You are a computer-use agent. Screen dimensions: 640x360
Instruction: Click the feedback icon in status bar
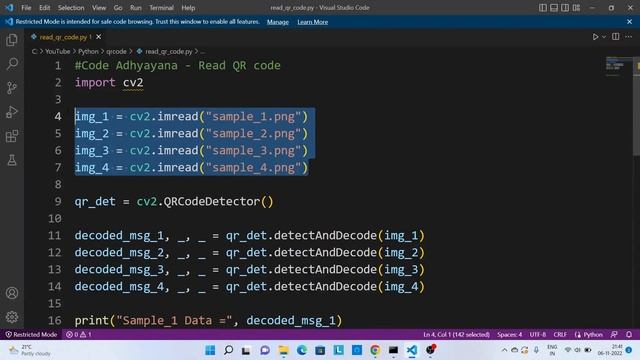pyautogui.click(x=614, y=335)
